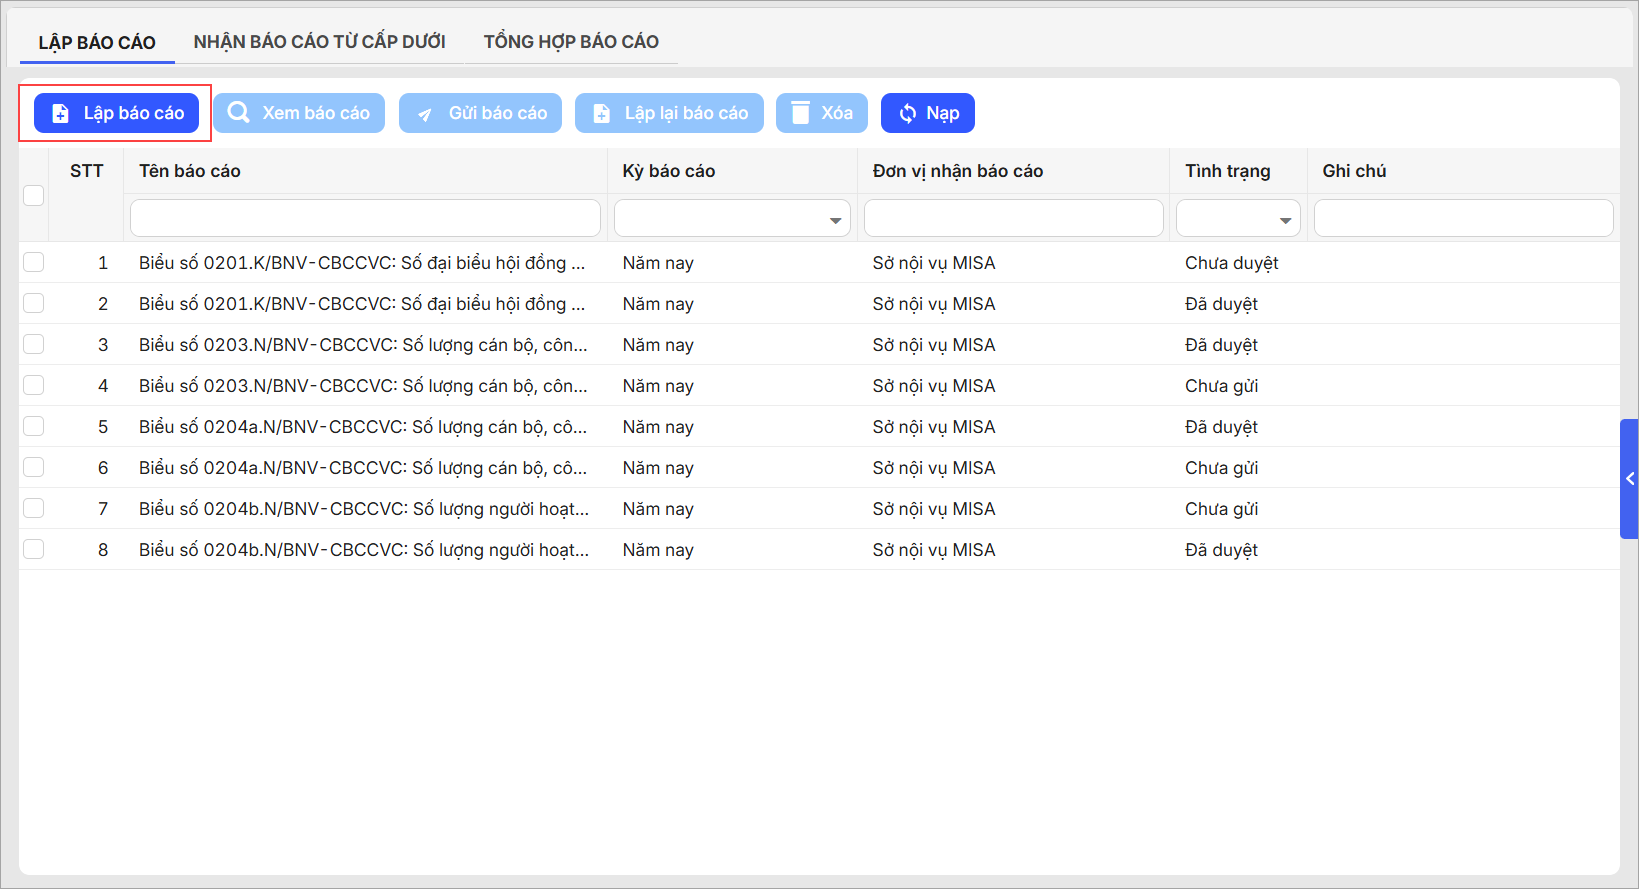Tick the checkbox for row 8

pos(34,549)
